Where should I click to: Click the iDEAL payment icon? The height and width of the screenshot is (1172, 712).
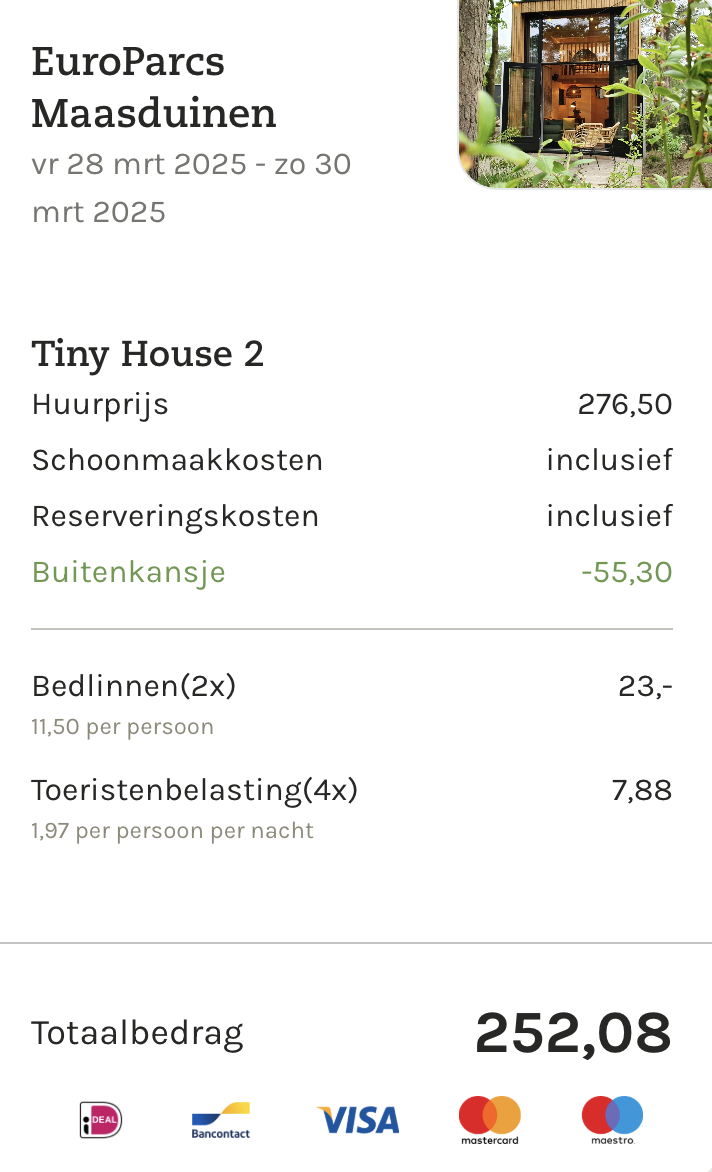pos(101,1120)
